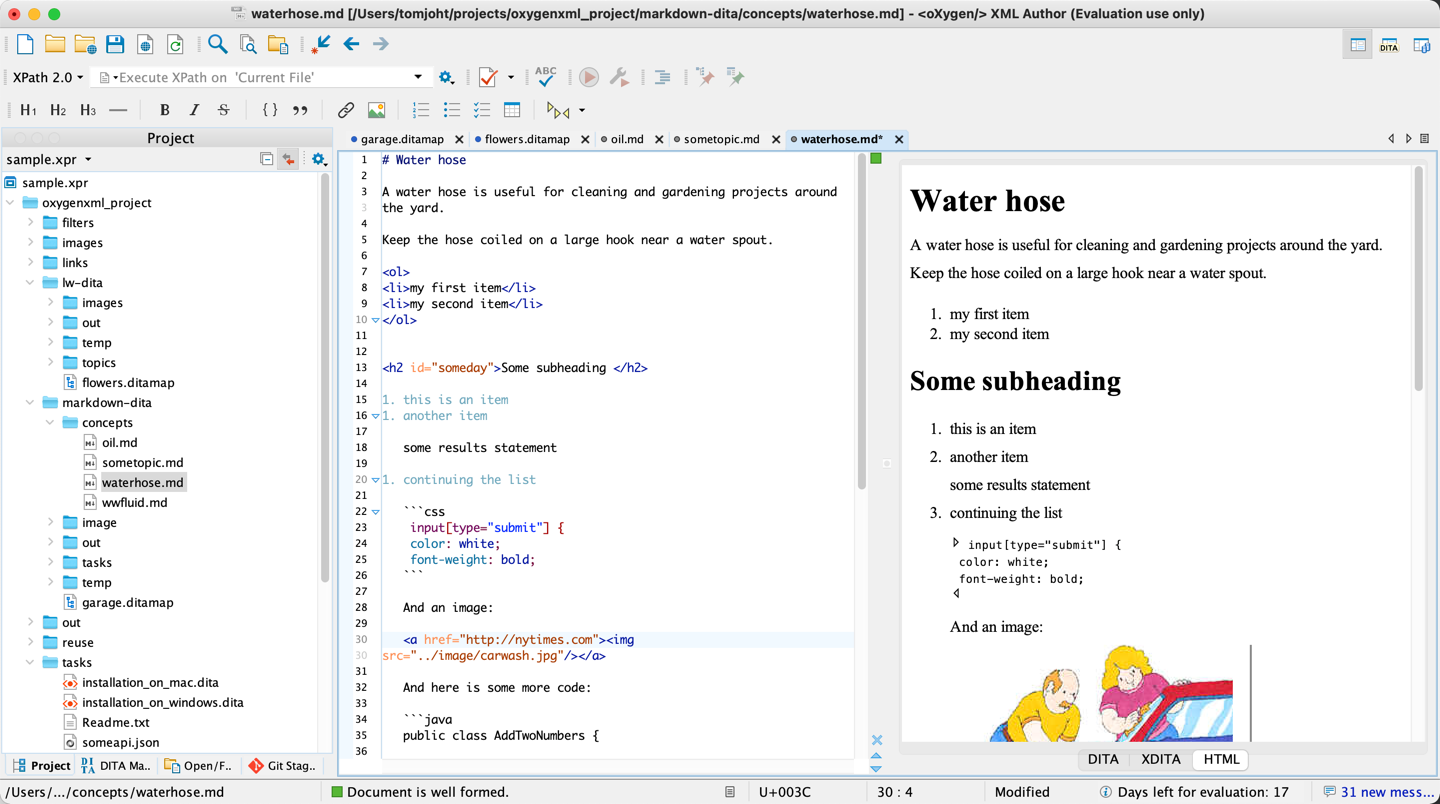The width and height of the screenshot is (1440, 804).
Task: Click the Heading 2 toolbar icon
Action: click(x=58, y=110)
